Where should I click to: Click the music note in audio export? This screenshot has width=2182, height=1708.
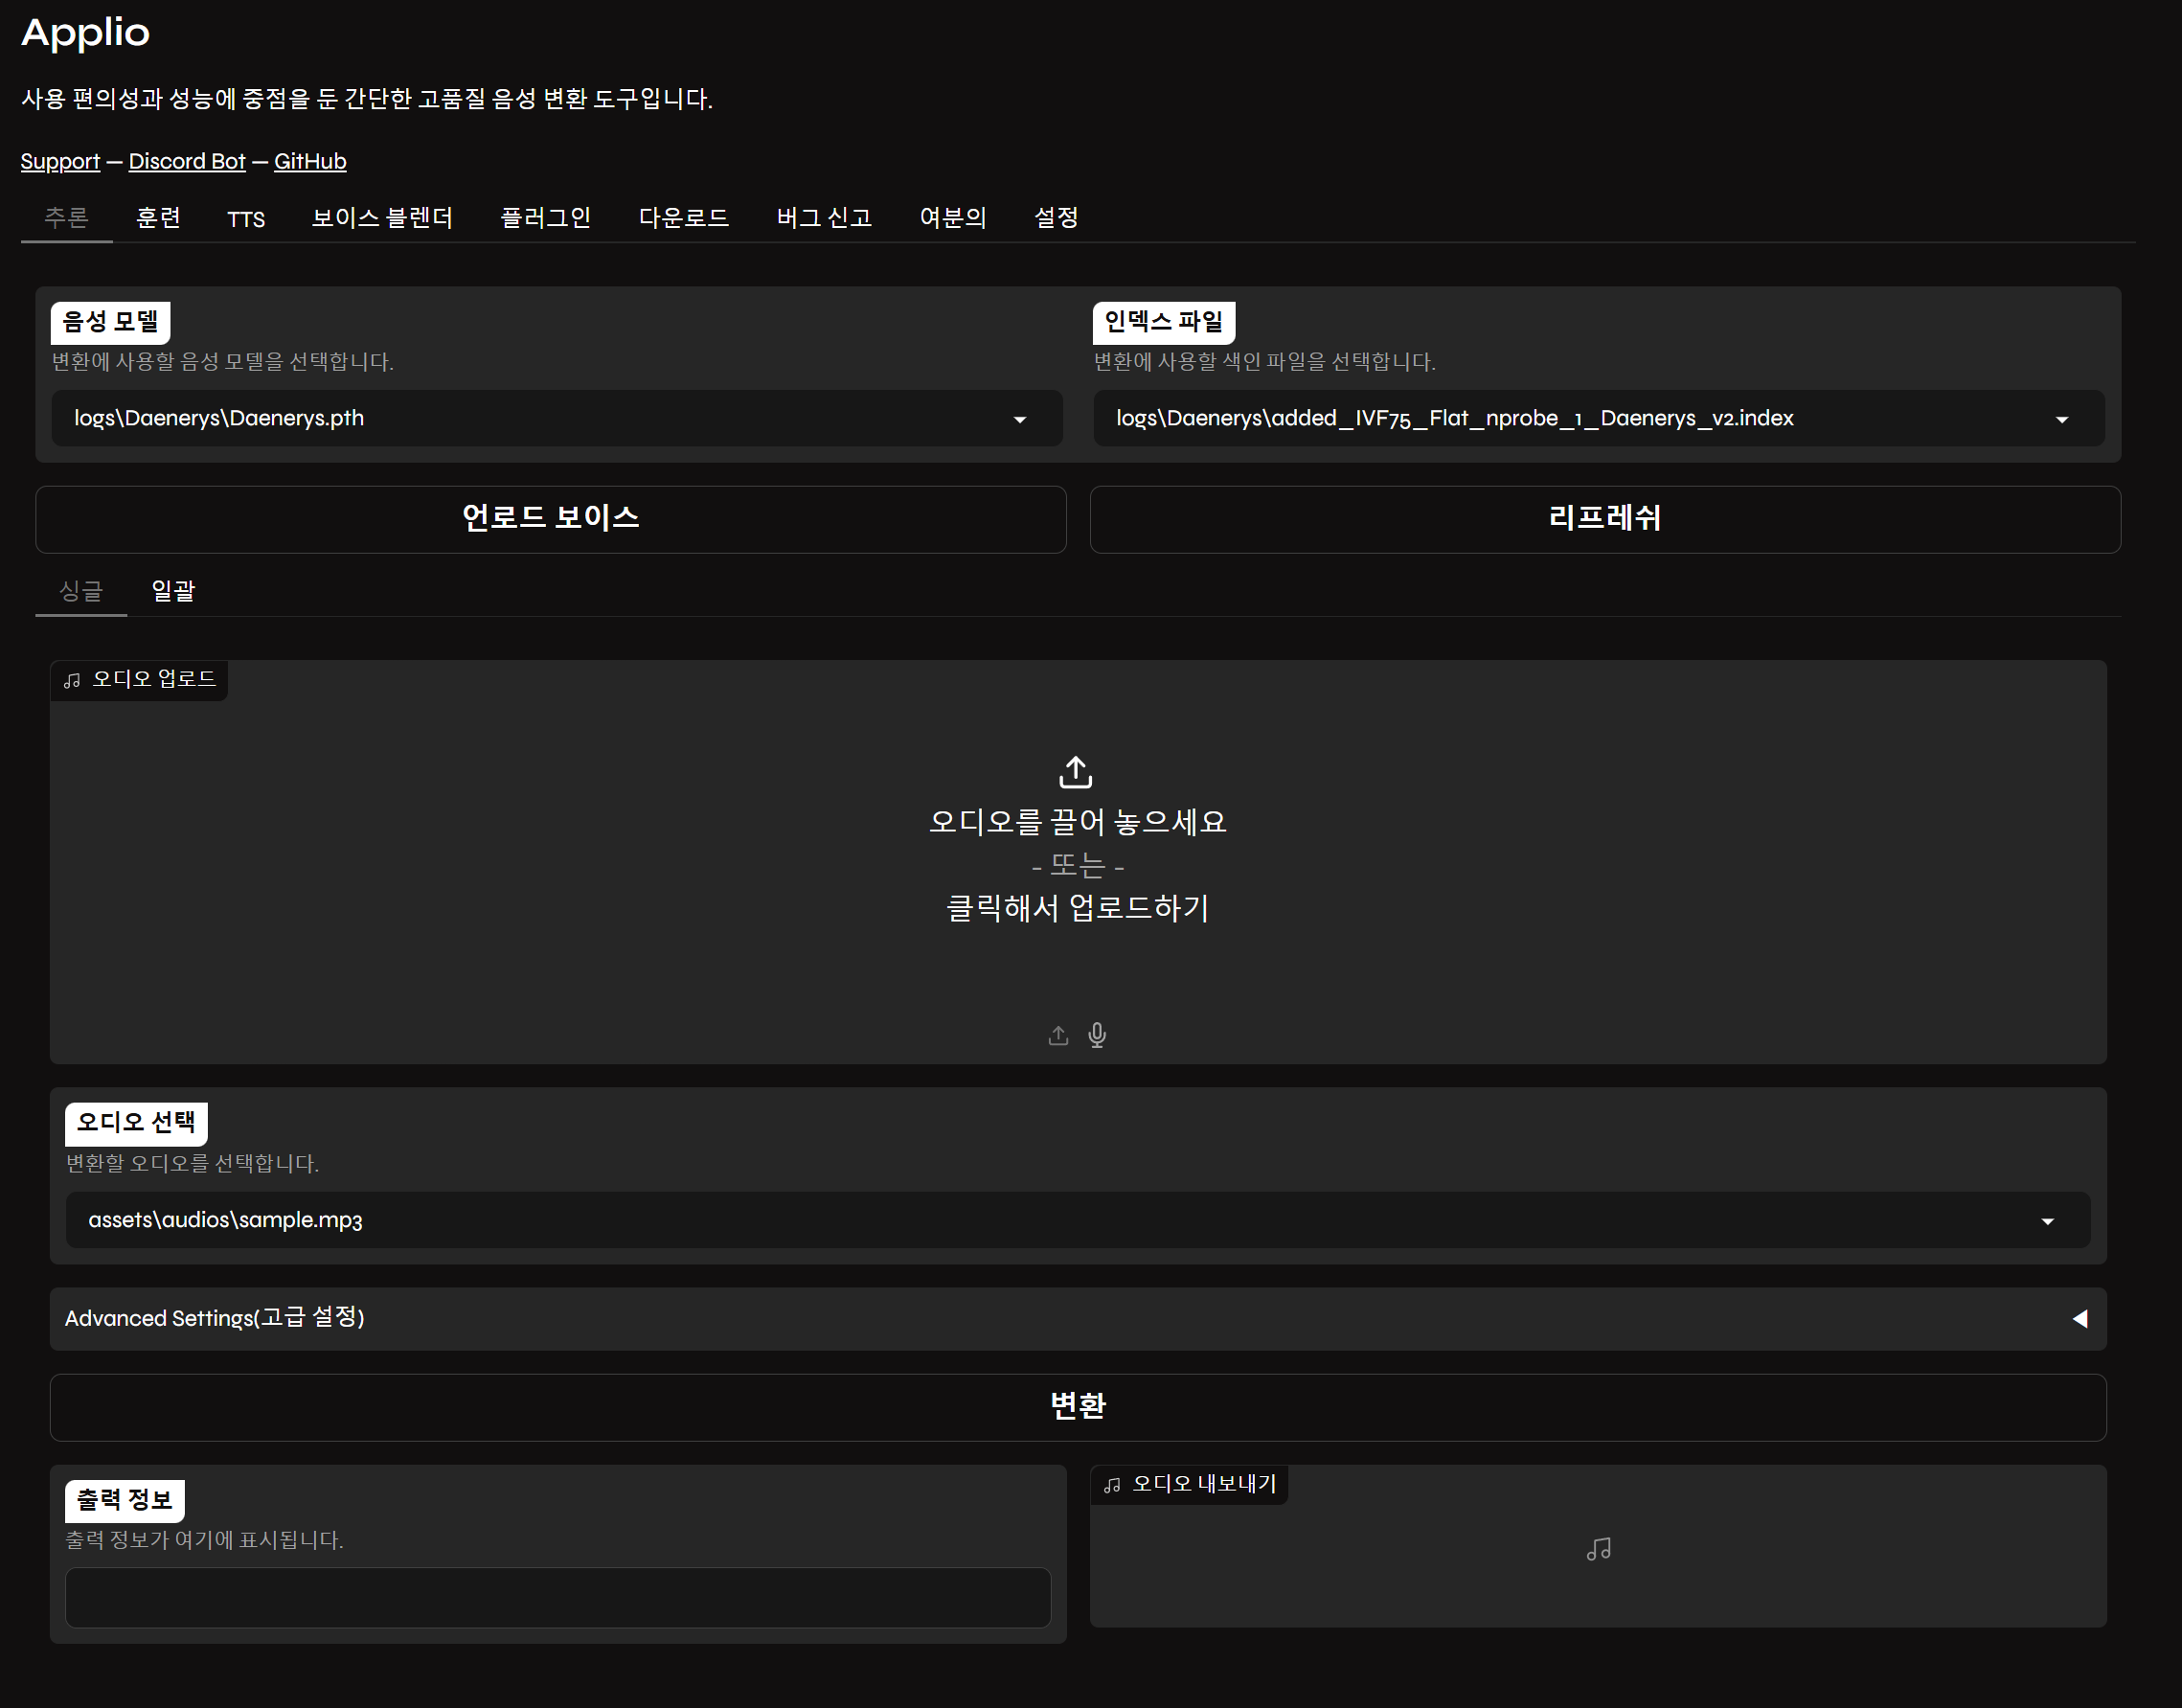(x=1598, y=1548)
